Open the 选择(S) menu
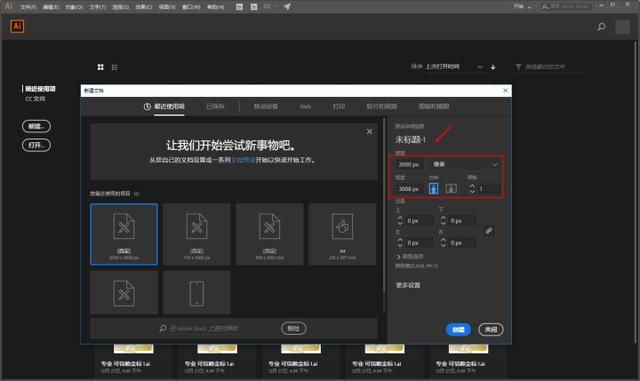The image size is (640, 381). coord(121,7)
